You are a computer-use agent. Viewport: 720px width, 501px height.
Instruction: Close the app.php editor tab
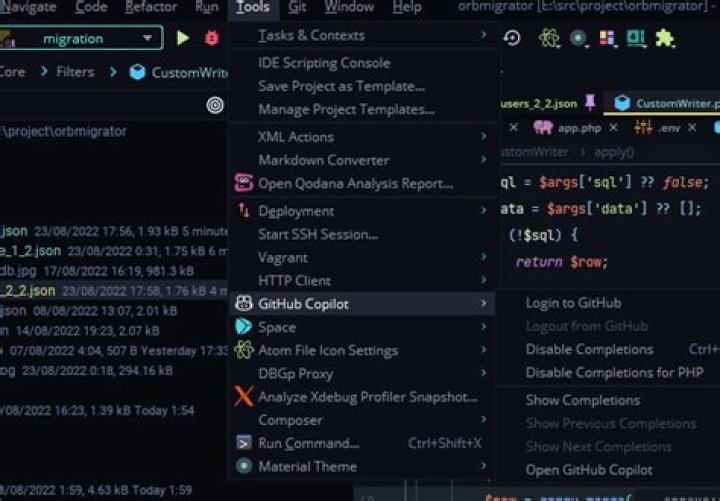(613, 127)
